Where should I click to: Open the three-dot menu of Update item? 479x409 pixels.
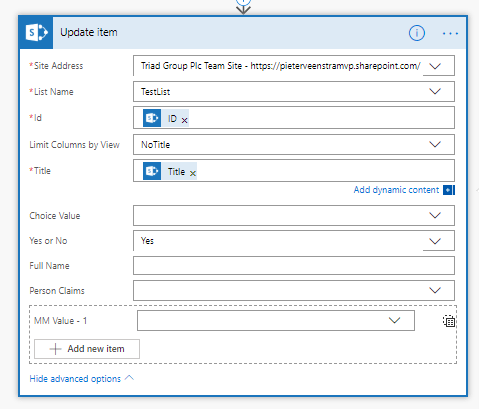tap(450, 33)
